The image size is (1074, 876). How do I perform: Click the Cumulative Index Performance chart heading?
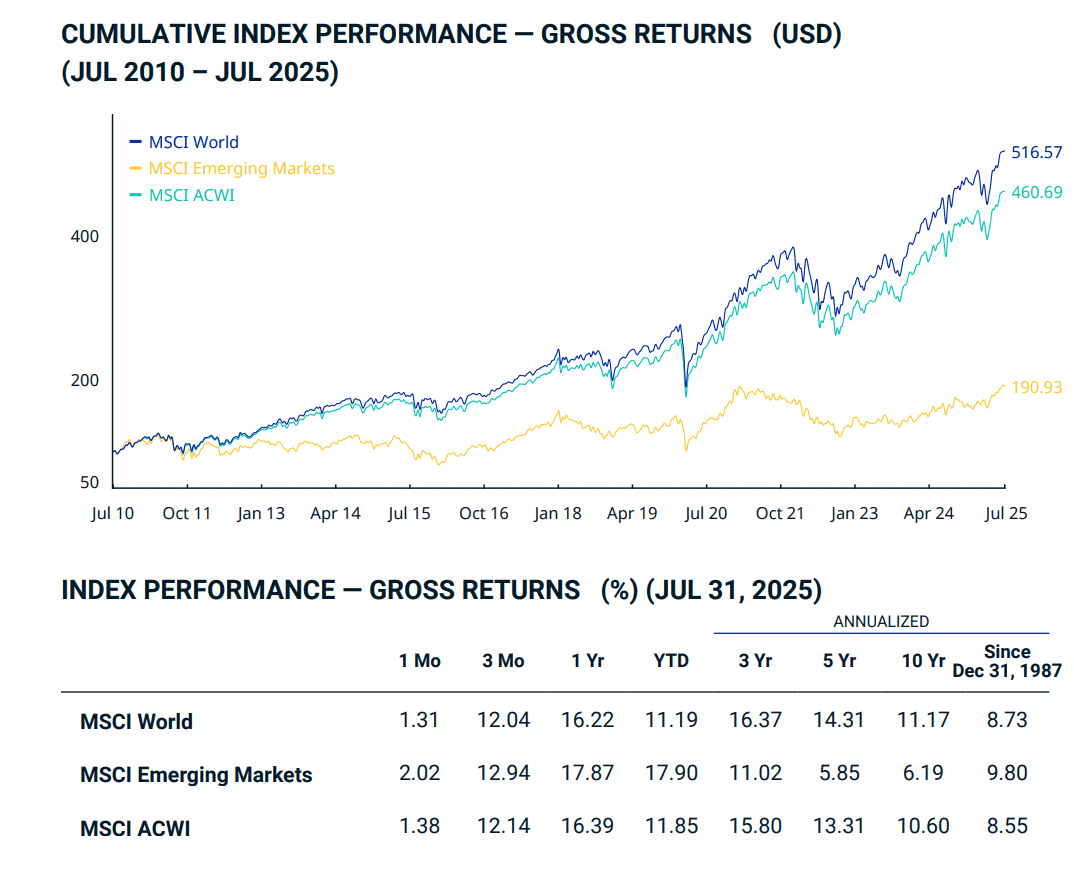[451, 53]
